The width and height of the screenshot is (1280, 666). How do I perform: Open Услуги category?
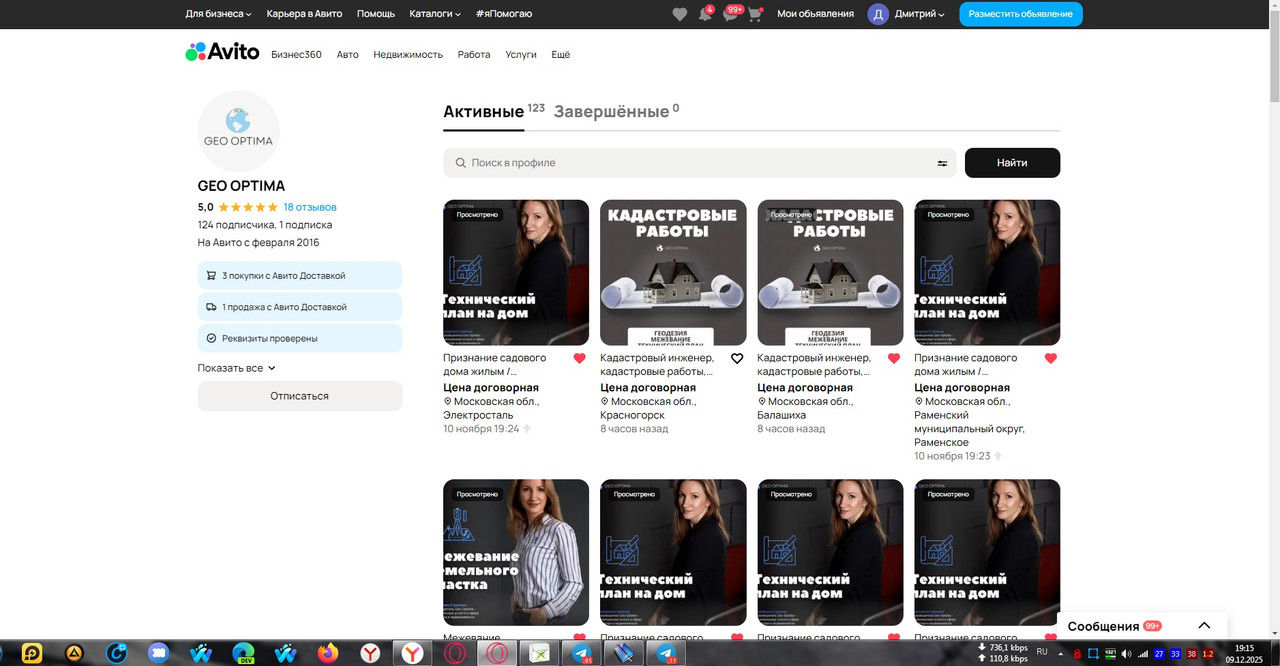click(521, 54)
